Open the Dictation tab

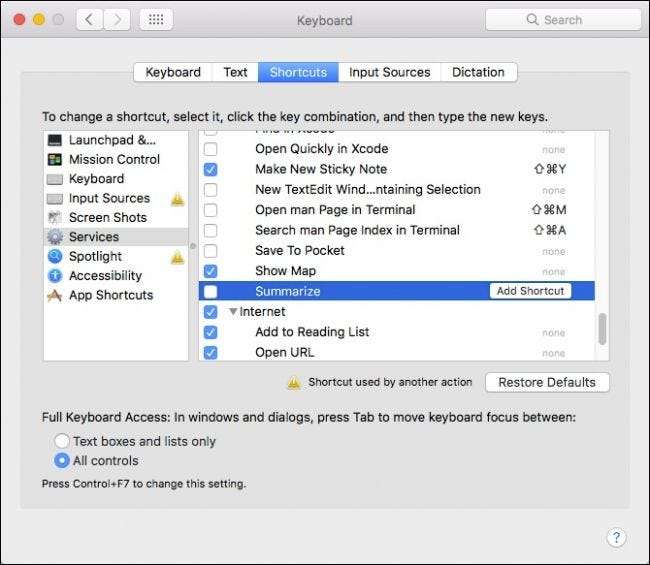coord(478,72)
